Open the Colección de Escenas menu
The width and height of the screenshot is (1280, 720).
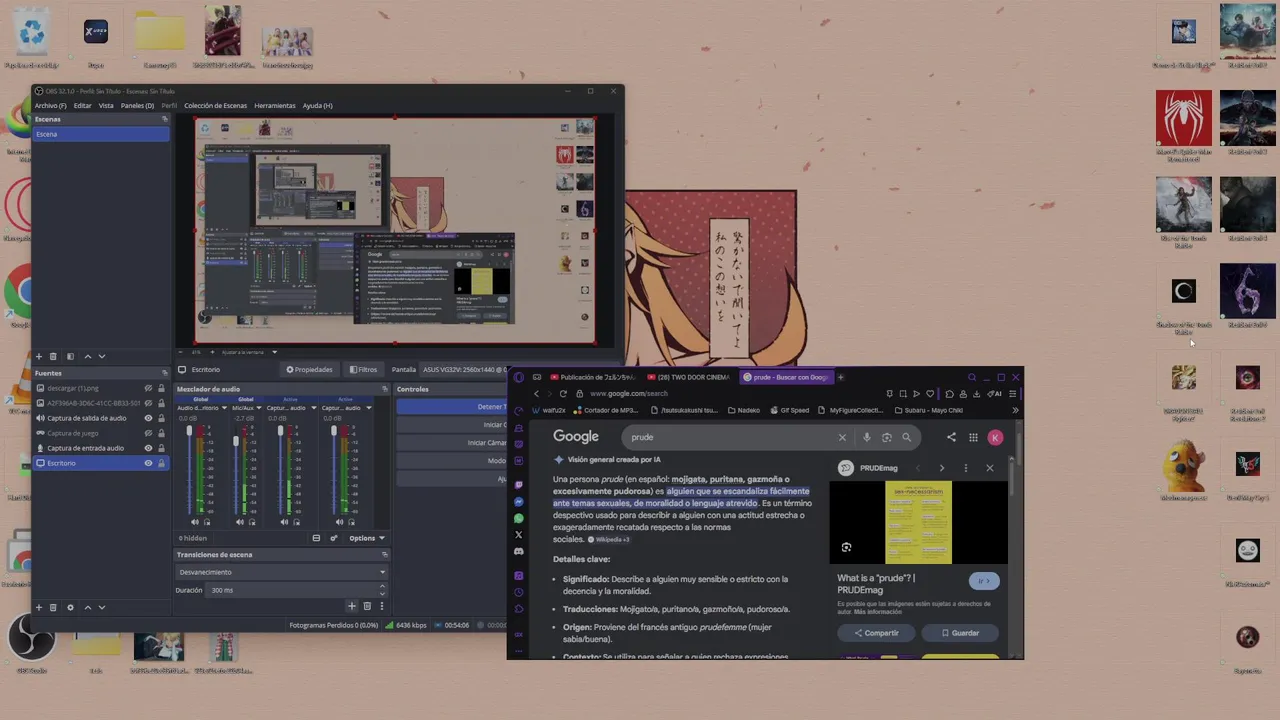coord(215,105)
